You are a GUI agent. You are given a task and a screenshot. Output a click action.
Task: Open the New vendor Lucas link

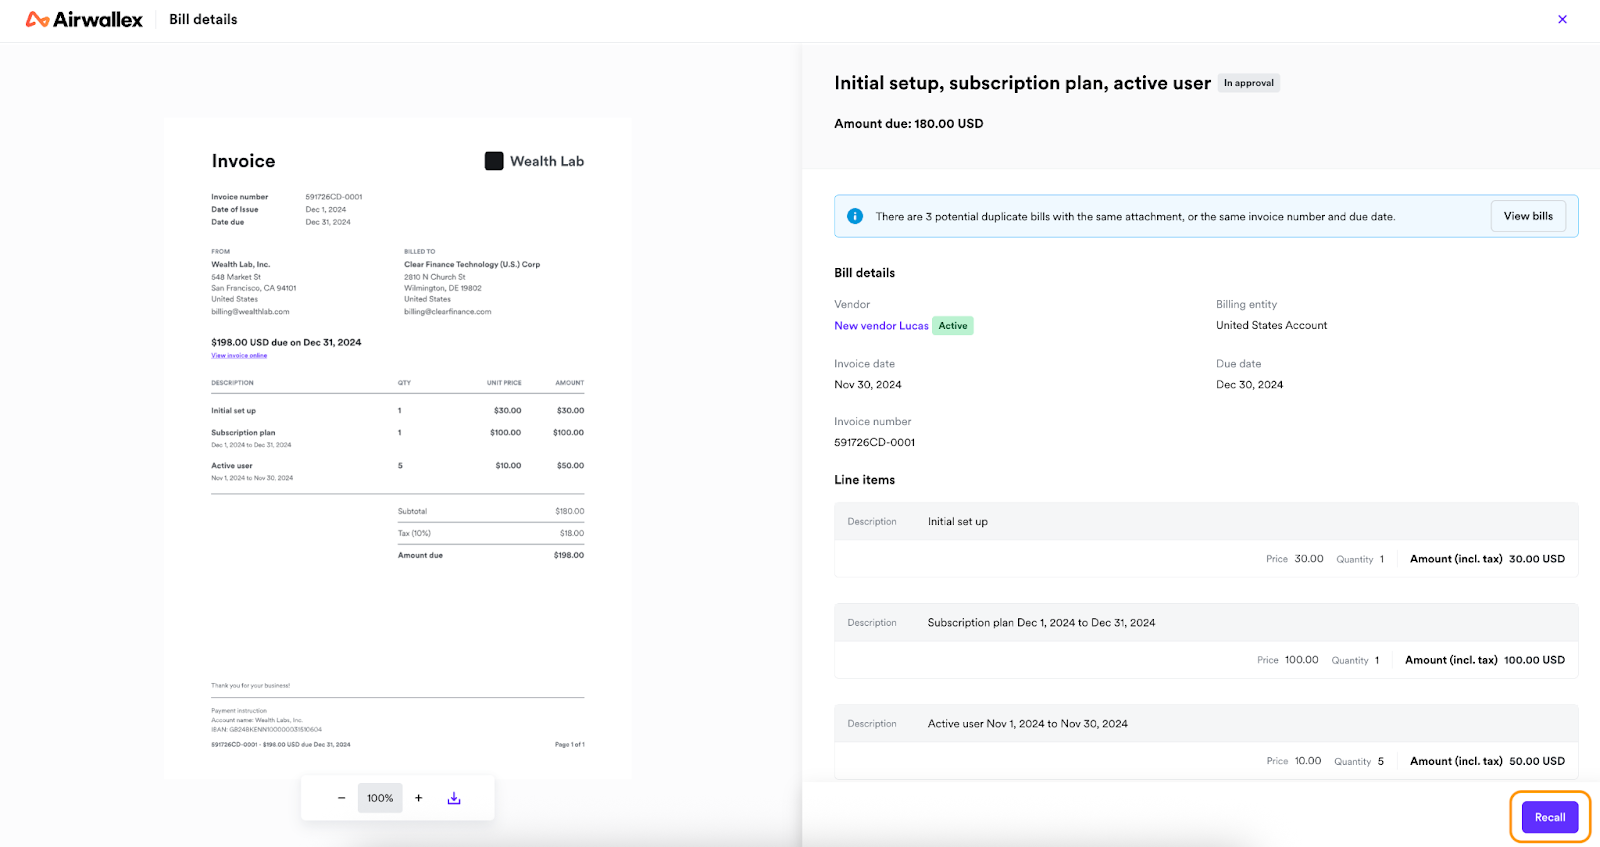(x=881, y=326)
